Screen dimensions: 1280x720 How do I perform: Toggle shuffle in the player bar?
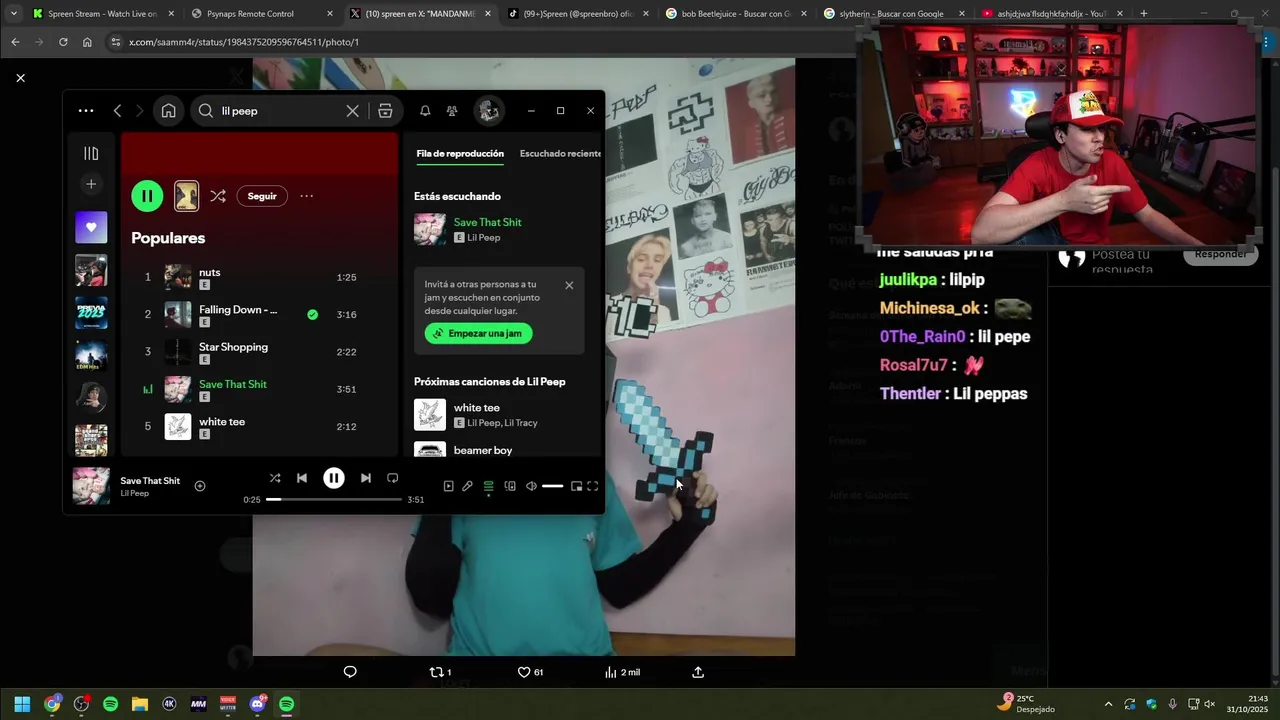275,478
